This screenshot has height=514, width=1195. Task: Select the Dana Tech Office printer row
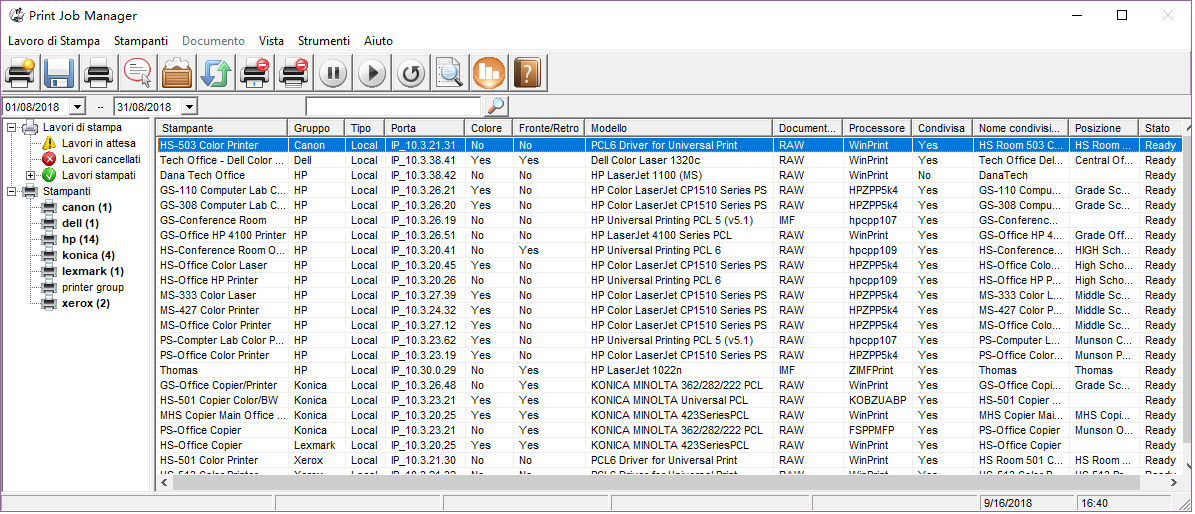pyautogui.click(x=668, y=175)
